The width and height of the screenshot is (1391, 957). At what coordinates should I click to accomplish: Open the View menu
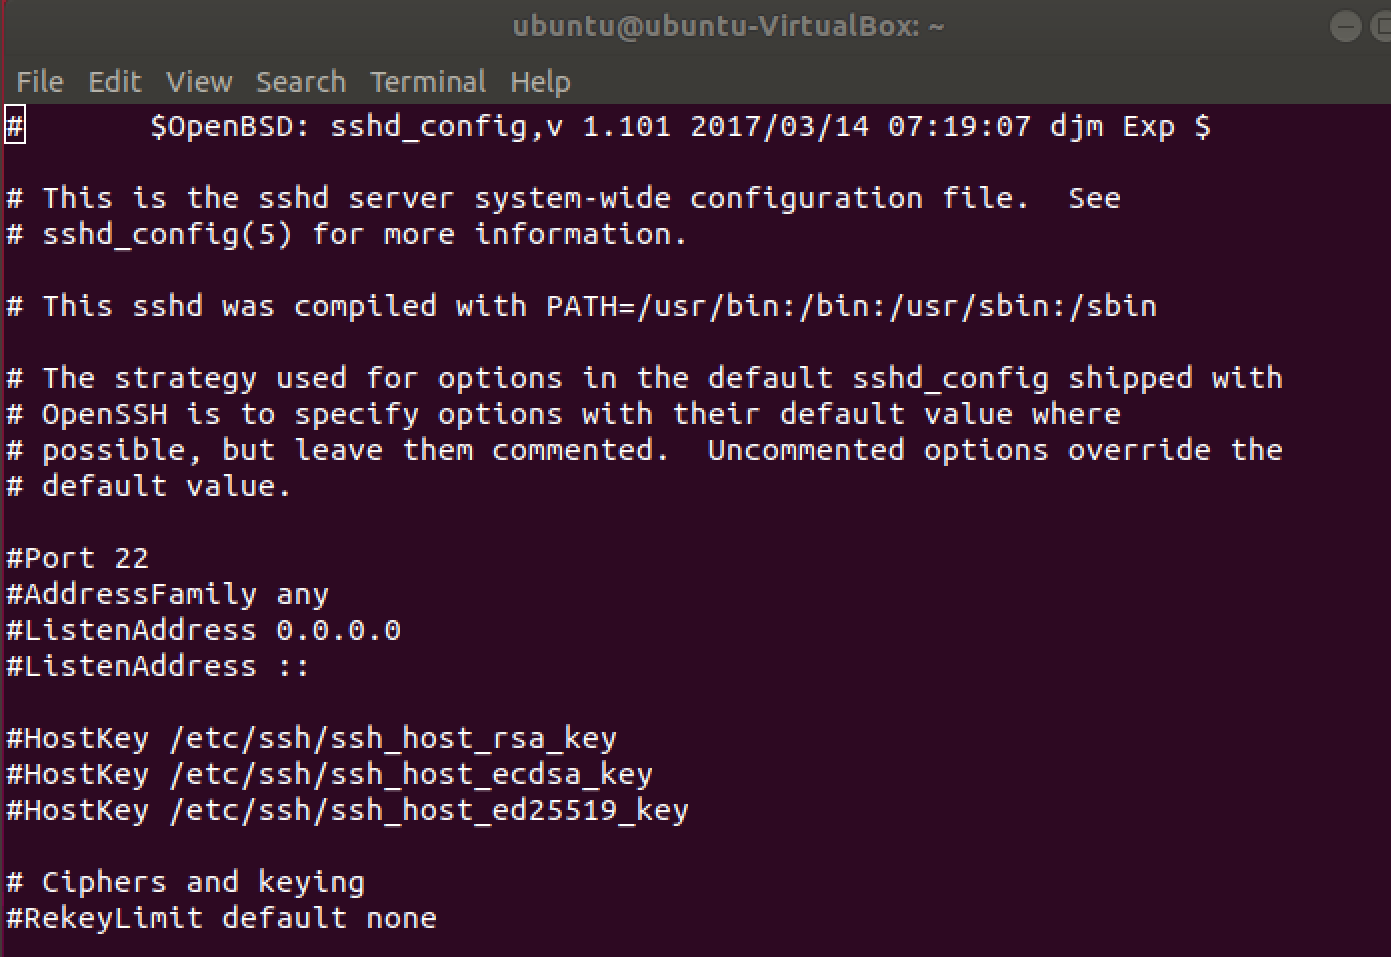[199, 82]
